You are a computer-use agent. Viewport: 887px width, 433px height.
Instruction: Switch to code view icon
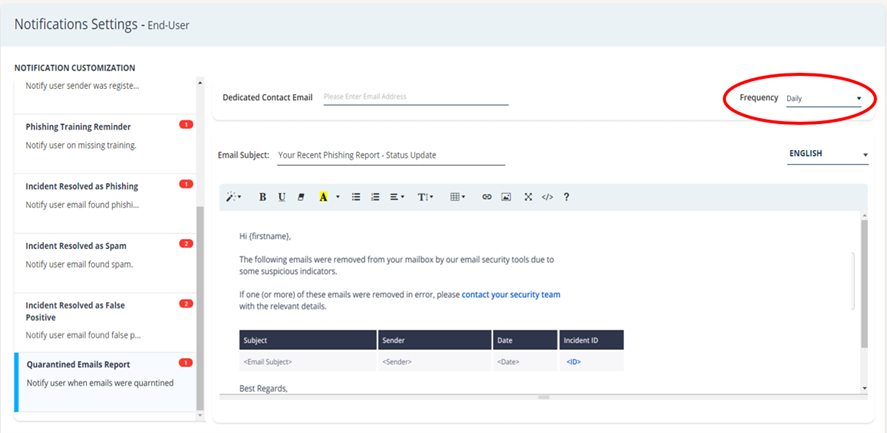tap(547, 197)
